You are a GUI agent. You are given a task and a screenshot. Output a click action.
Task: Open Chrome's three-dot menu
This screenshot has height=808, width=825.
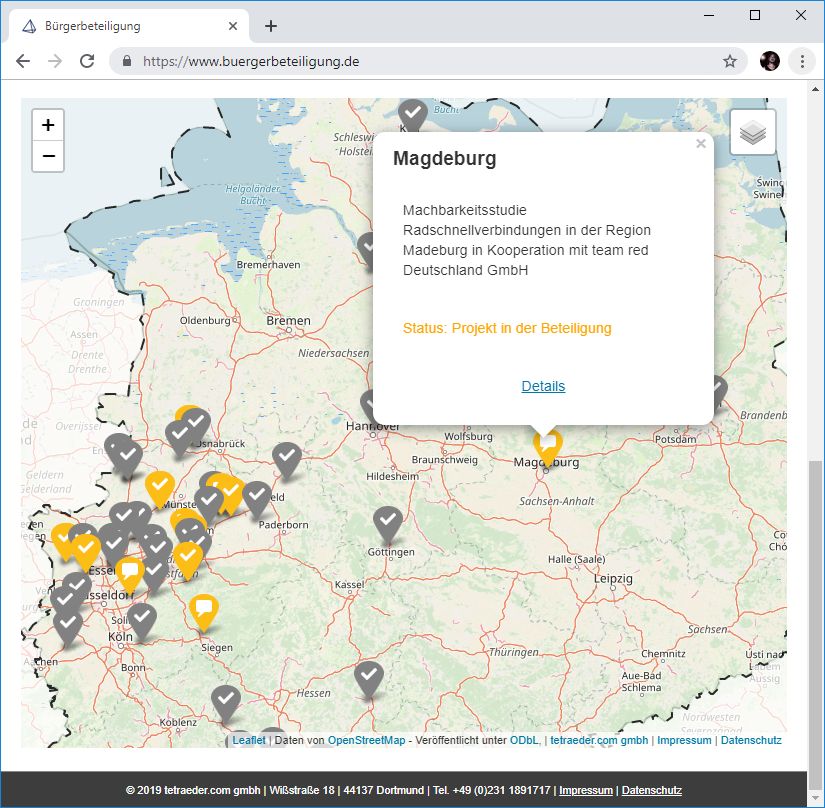(802, 61)
